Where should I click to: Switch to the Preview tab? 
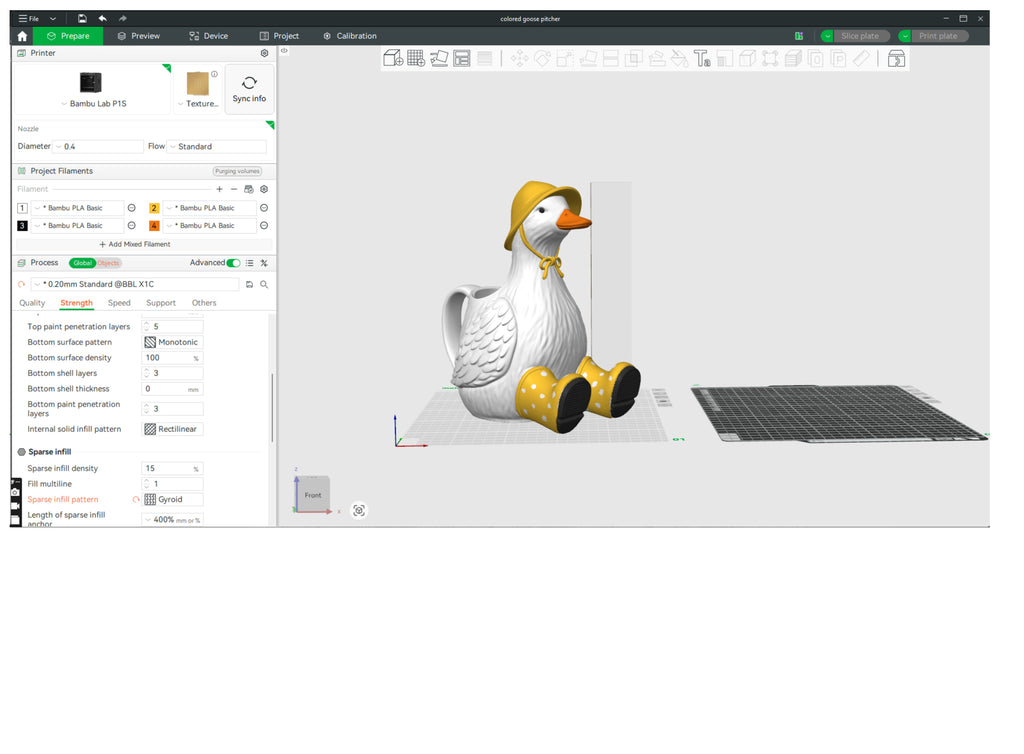pyautogui.click(x=138, y=36)
